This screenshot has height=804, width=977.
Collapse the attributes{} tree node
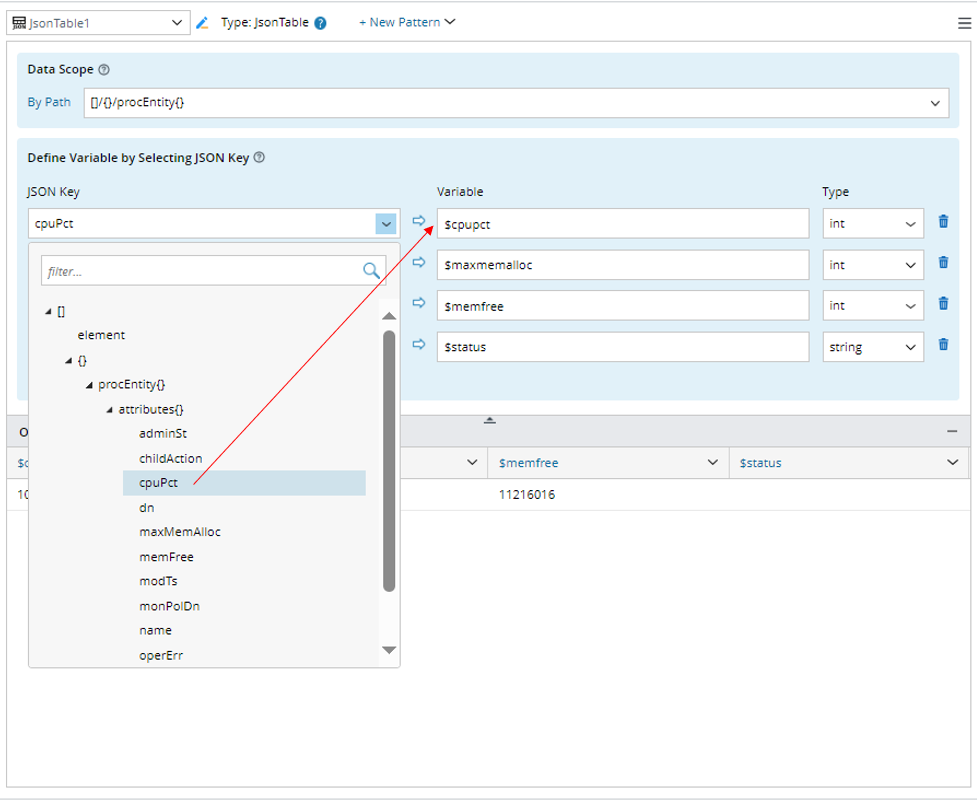pos(109,410)
